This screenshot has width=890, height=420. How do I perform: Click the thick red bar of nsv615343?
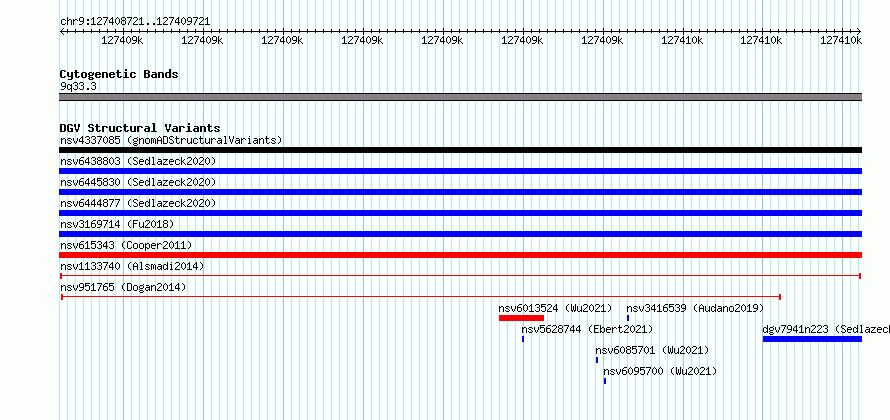click(x=460, y=255)
